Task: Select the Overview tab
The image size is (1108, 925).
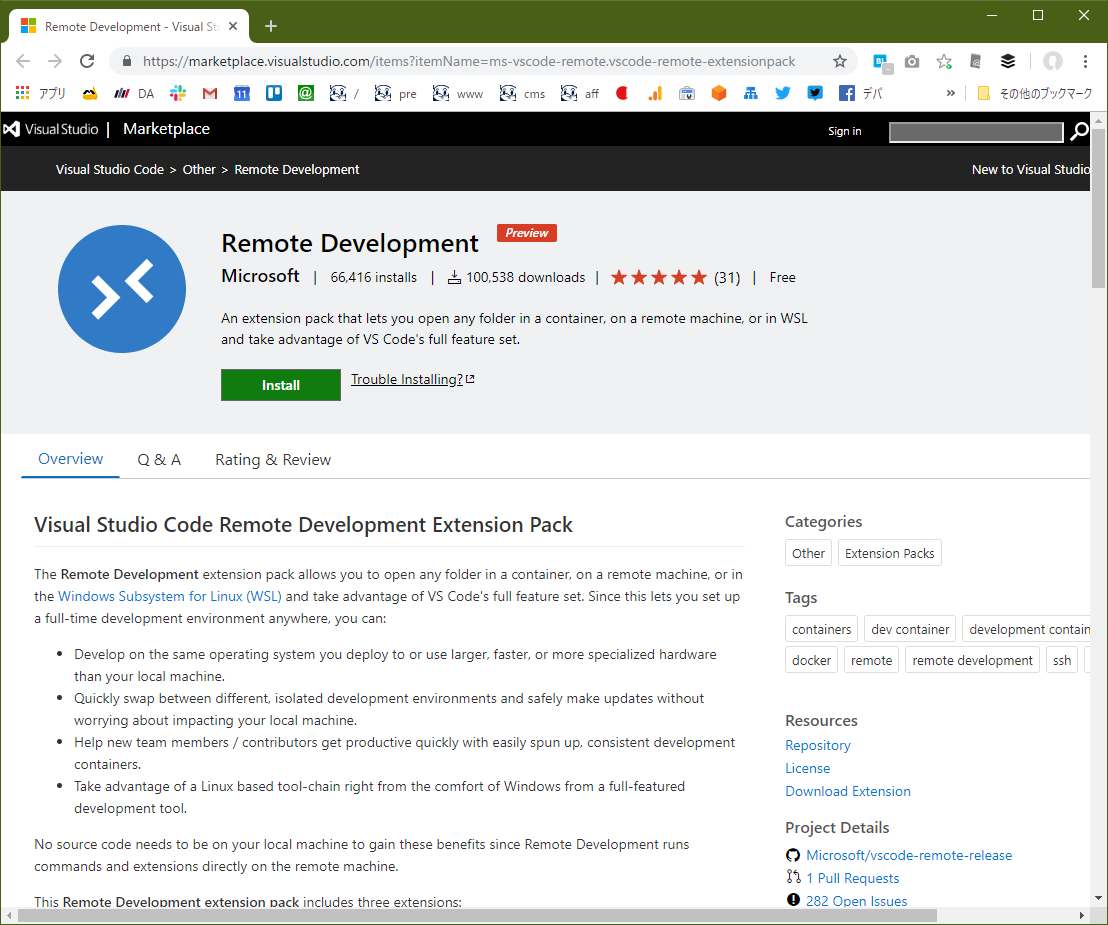Action: pos(71,459)
